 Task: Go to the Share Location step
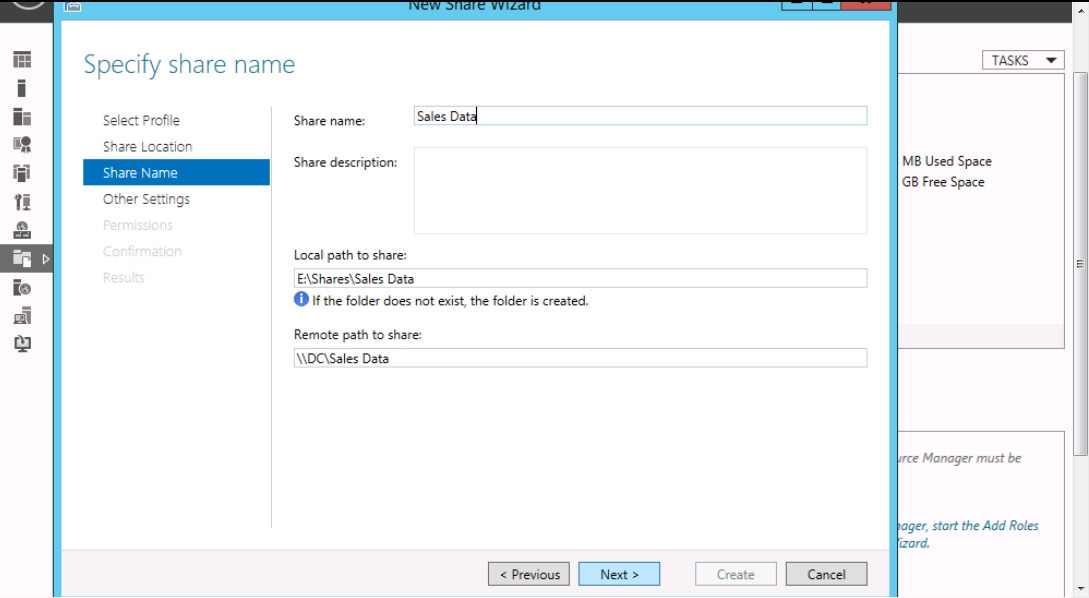coord(147,147)
